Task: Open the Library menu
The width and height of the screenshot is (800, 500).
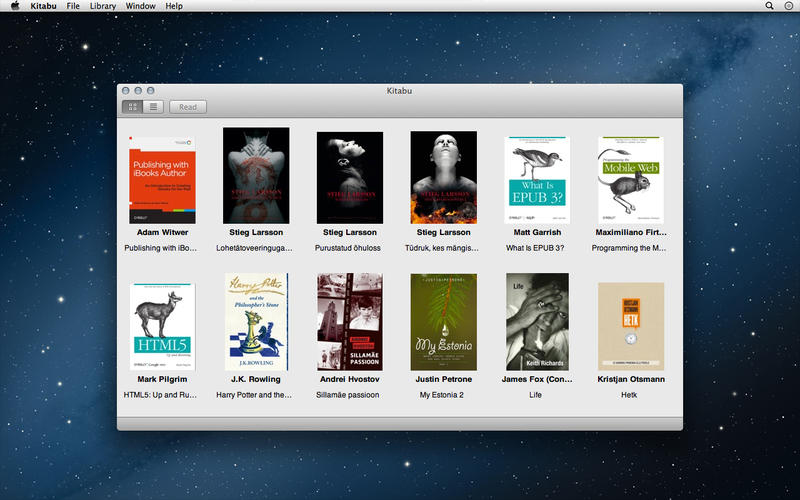Action: point(102,6)
